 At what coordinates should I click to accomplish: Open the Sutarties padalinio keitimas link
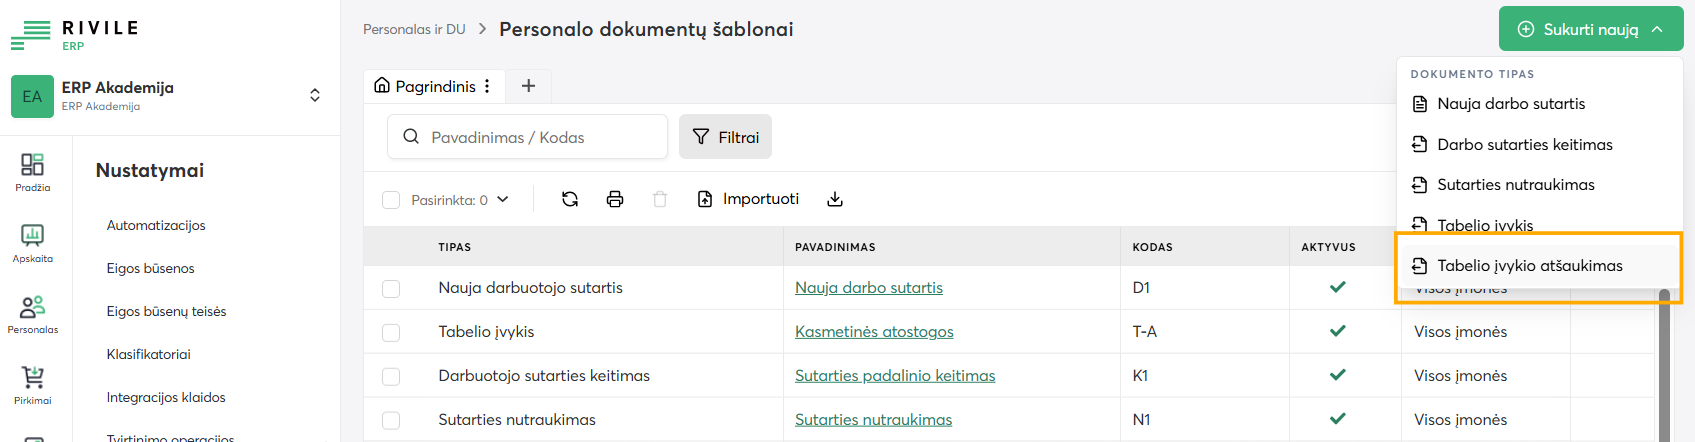coord(895,376)
